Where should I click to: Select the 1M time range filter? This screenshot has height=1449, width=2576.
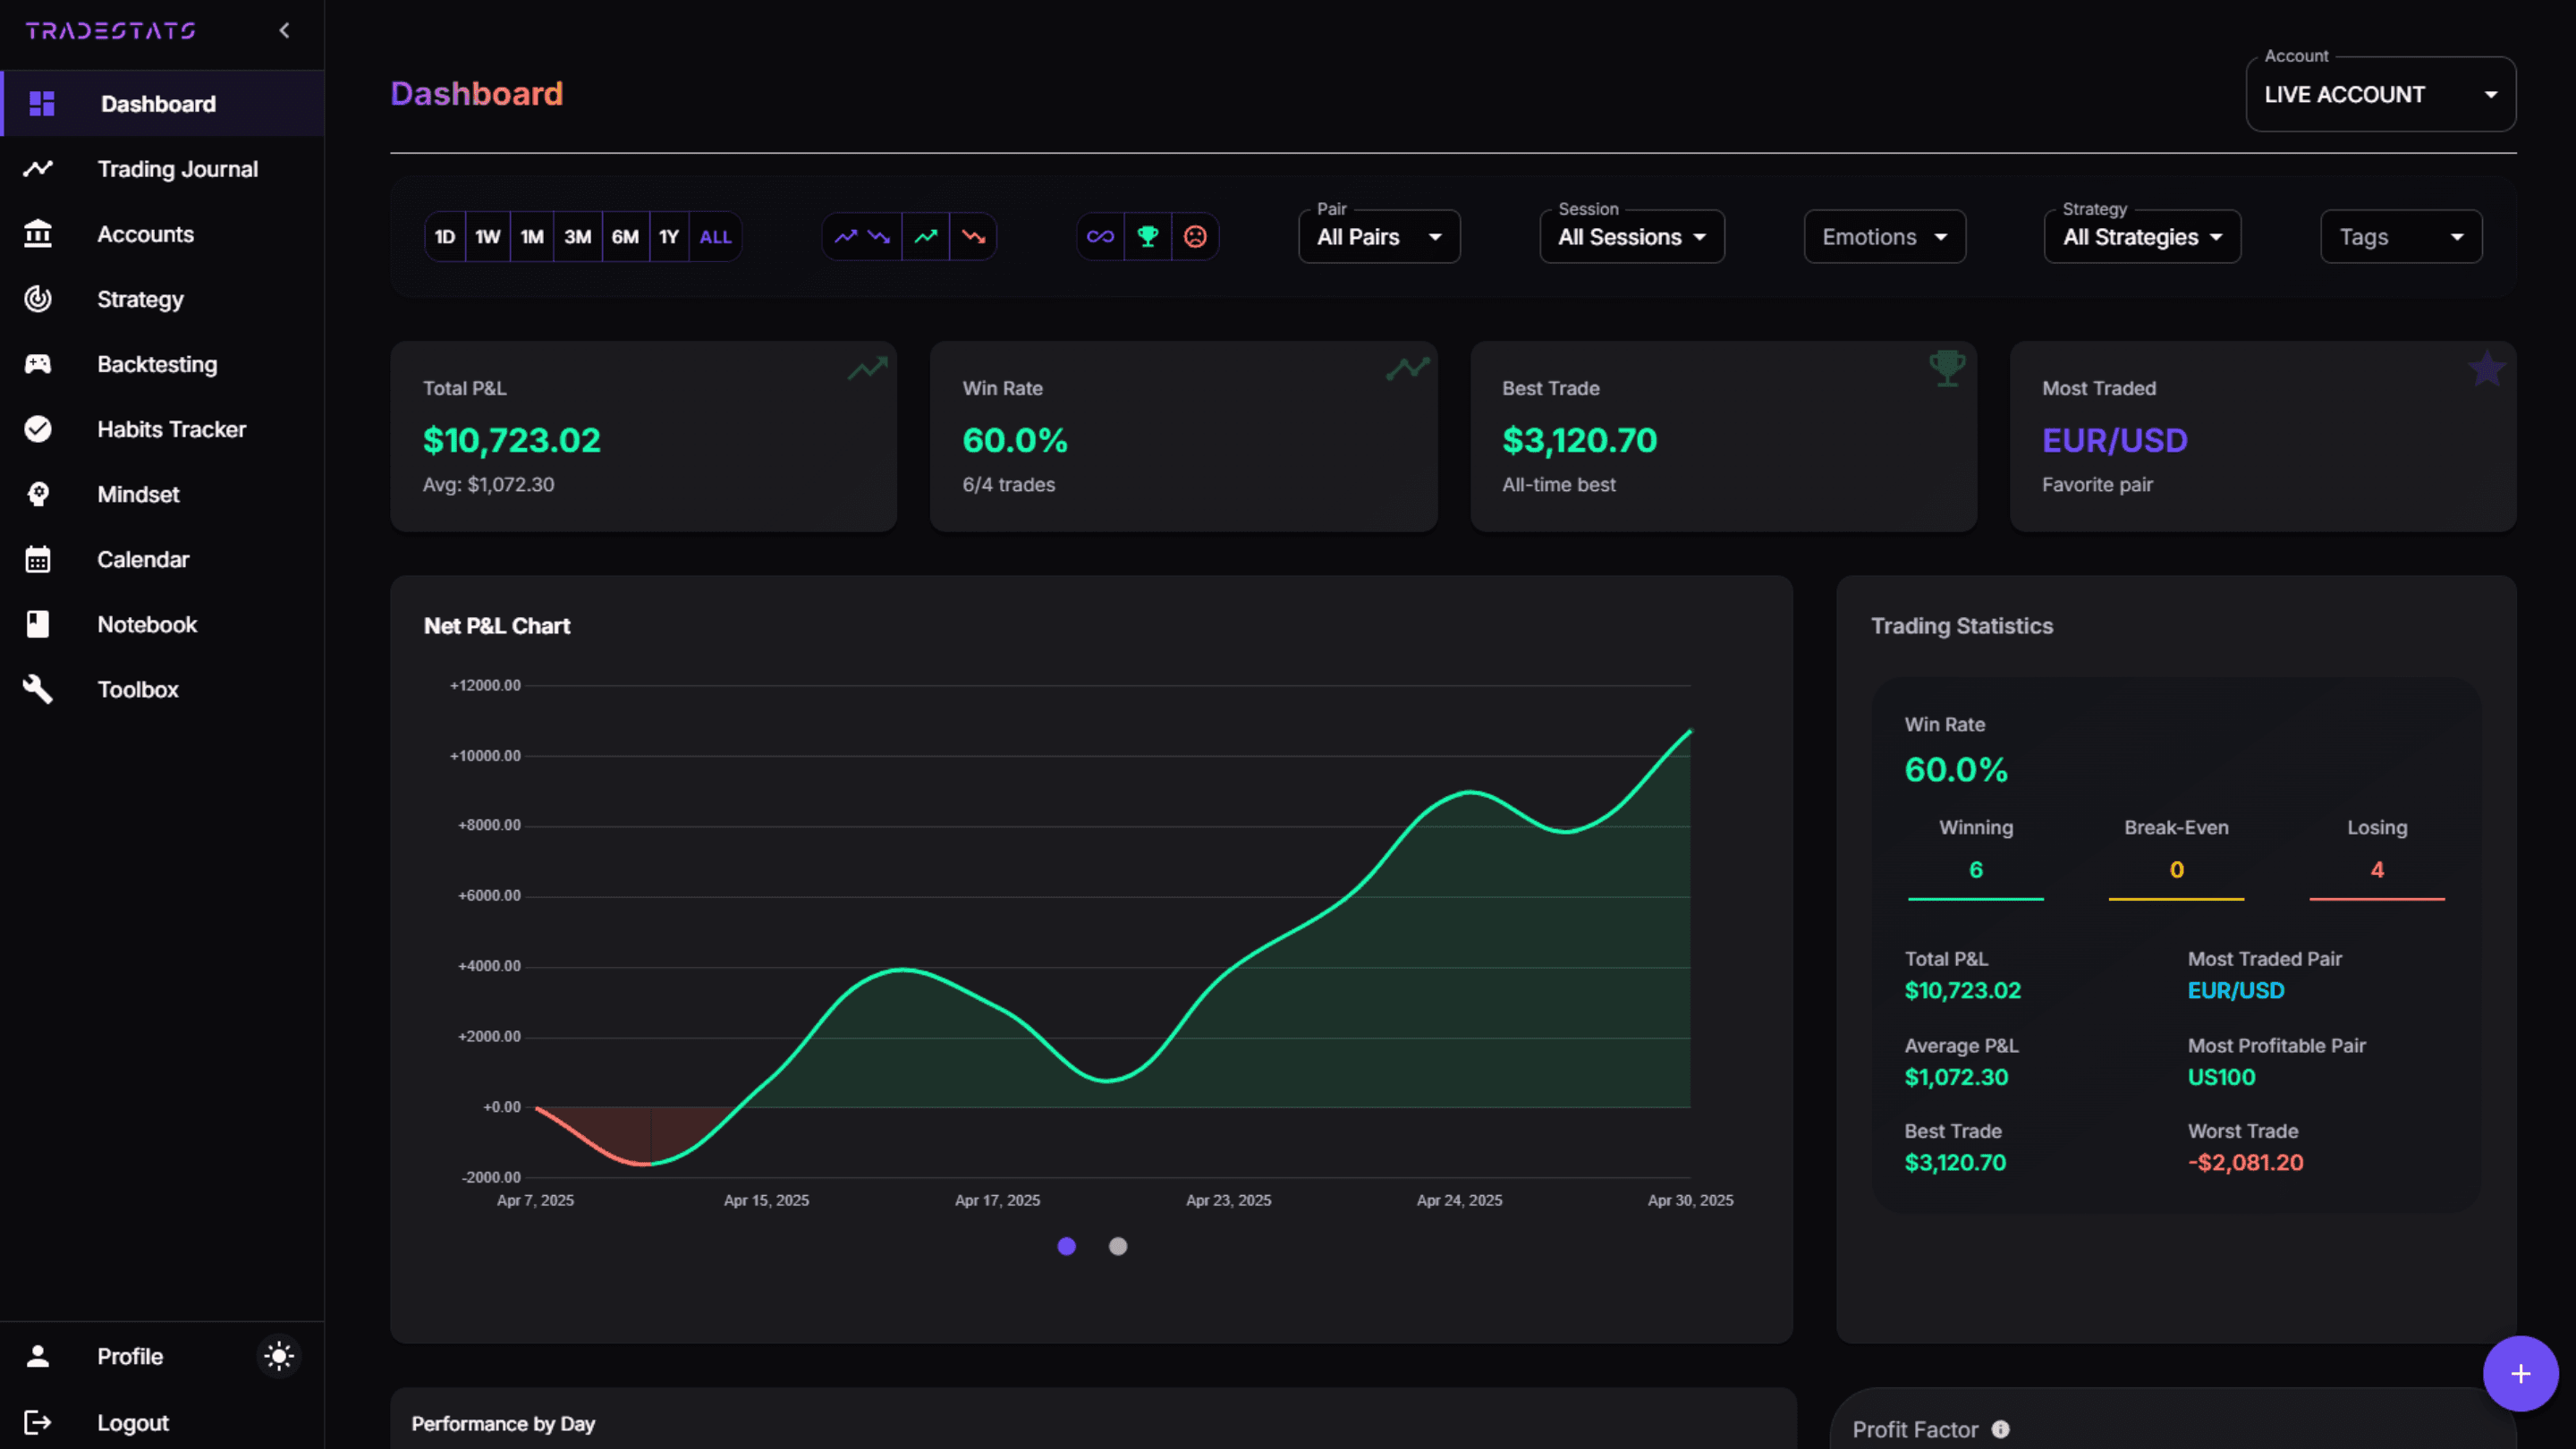532,237
